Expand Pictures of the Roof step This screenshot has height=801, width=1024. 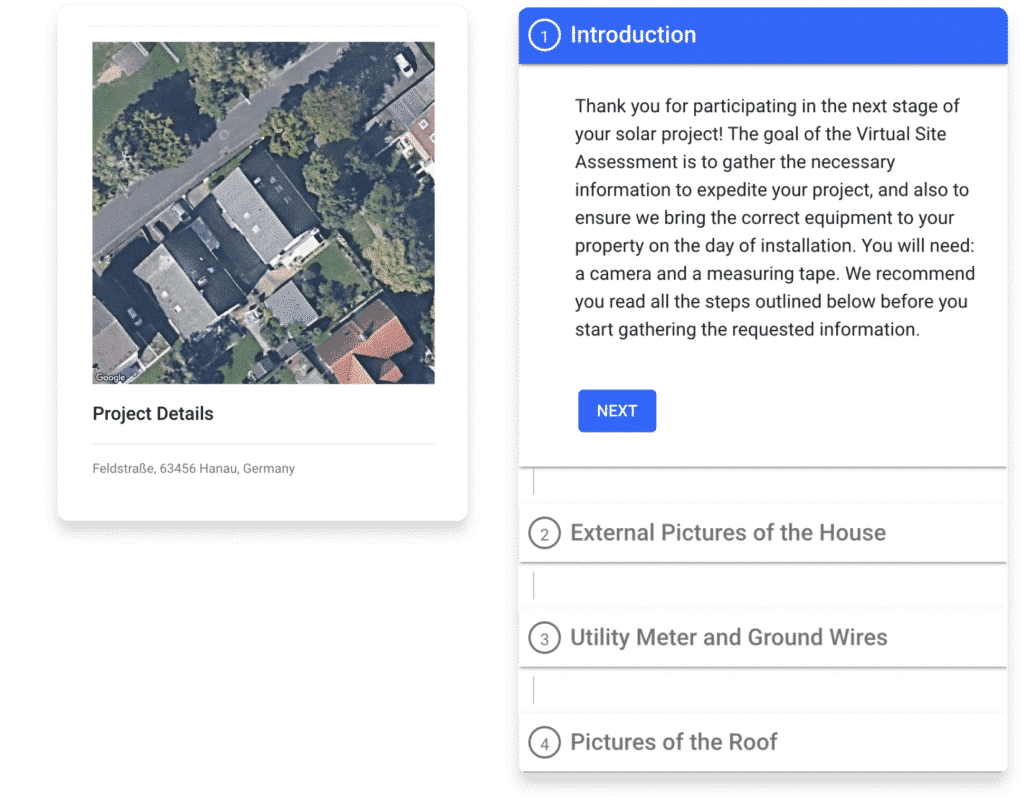coord(763,742)
